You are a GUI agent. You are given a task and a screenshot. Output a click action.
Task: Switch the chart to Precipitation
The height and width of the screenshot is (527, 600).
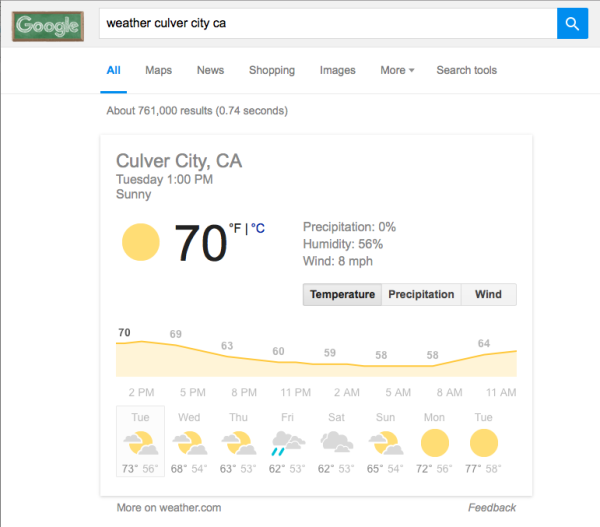click(x=421, y=294)
